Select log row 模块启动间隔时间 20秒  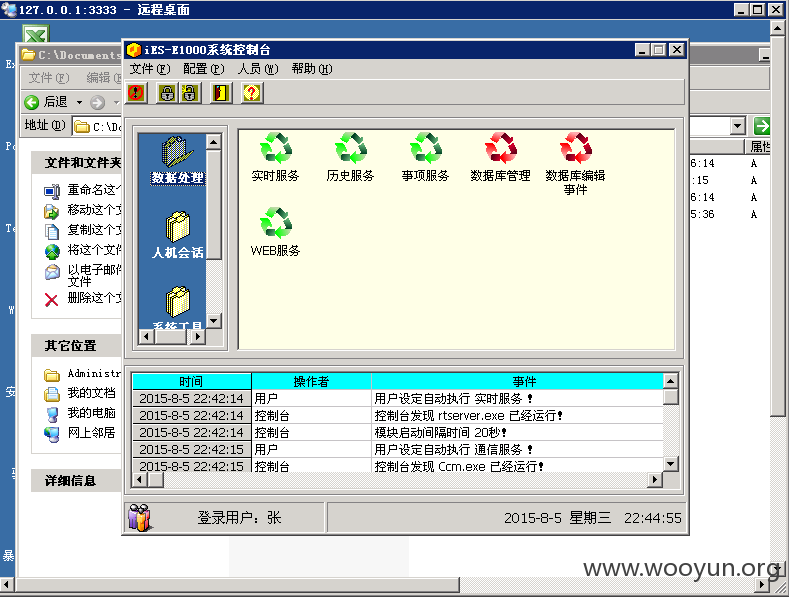click(x=398, y=432)
